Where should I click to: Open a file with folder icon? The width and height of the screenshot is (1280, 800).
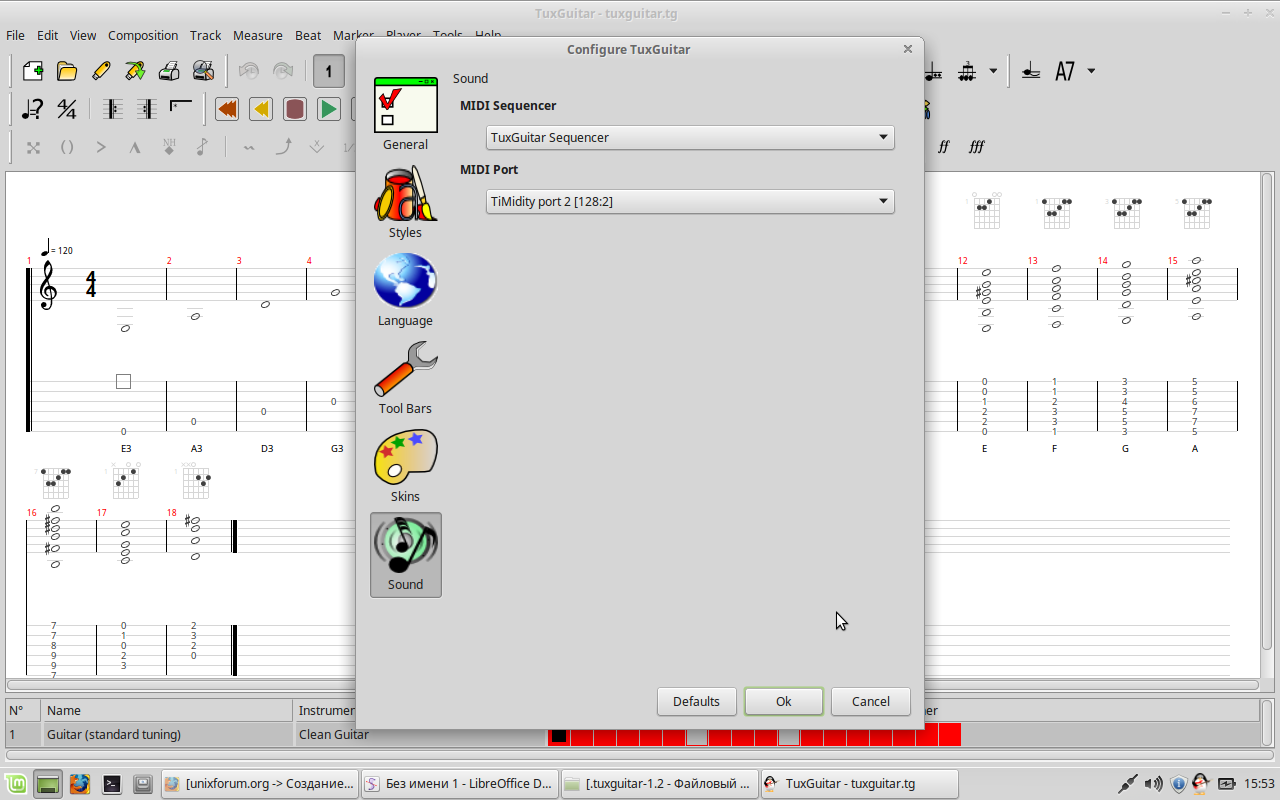67,71
